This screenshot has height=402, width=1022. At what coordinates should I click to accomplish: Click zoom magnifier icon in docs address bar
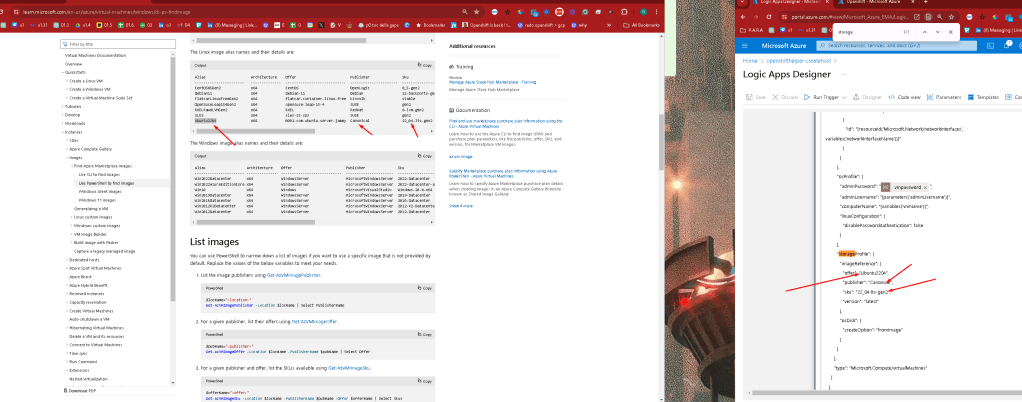tap(465, 12)
